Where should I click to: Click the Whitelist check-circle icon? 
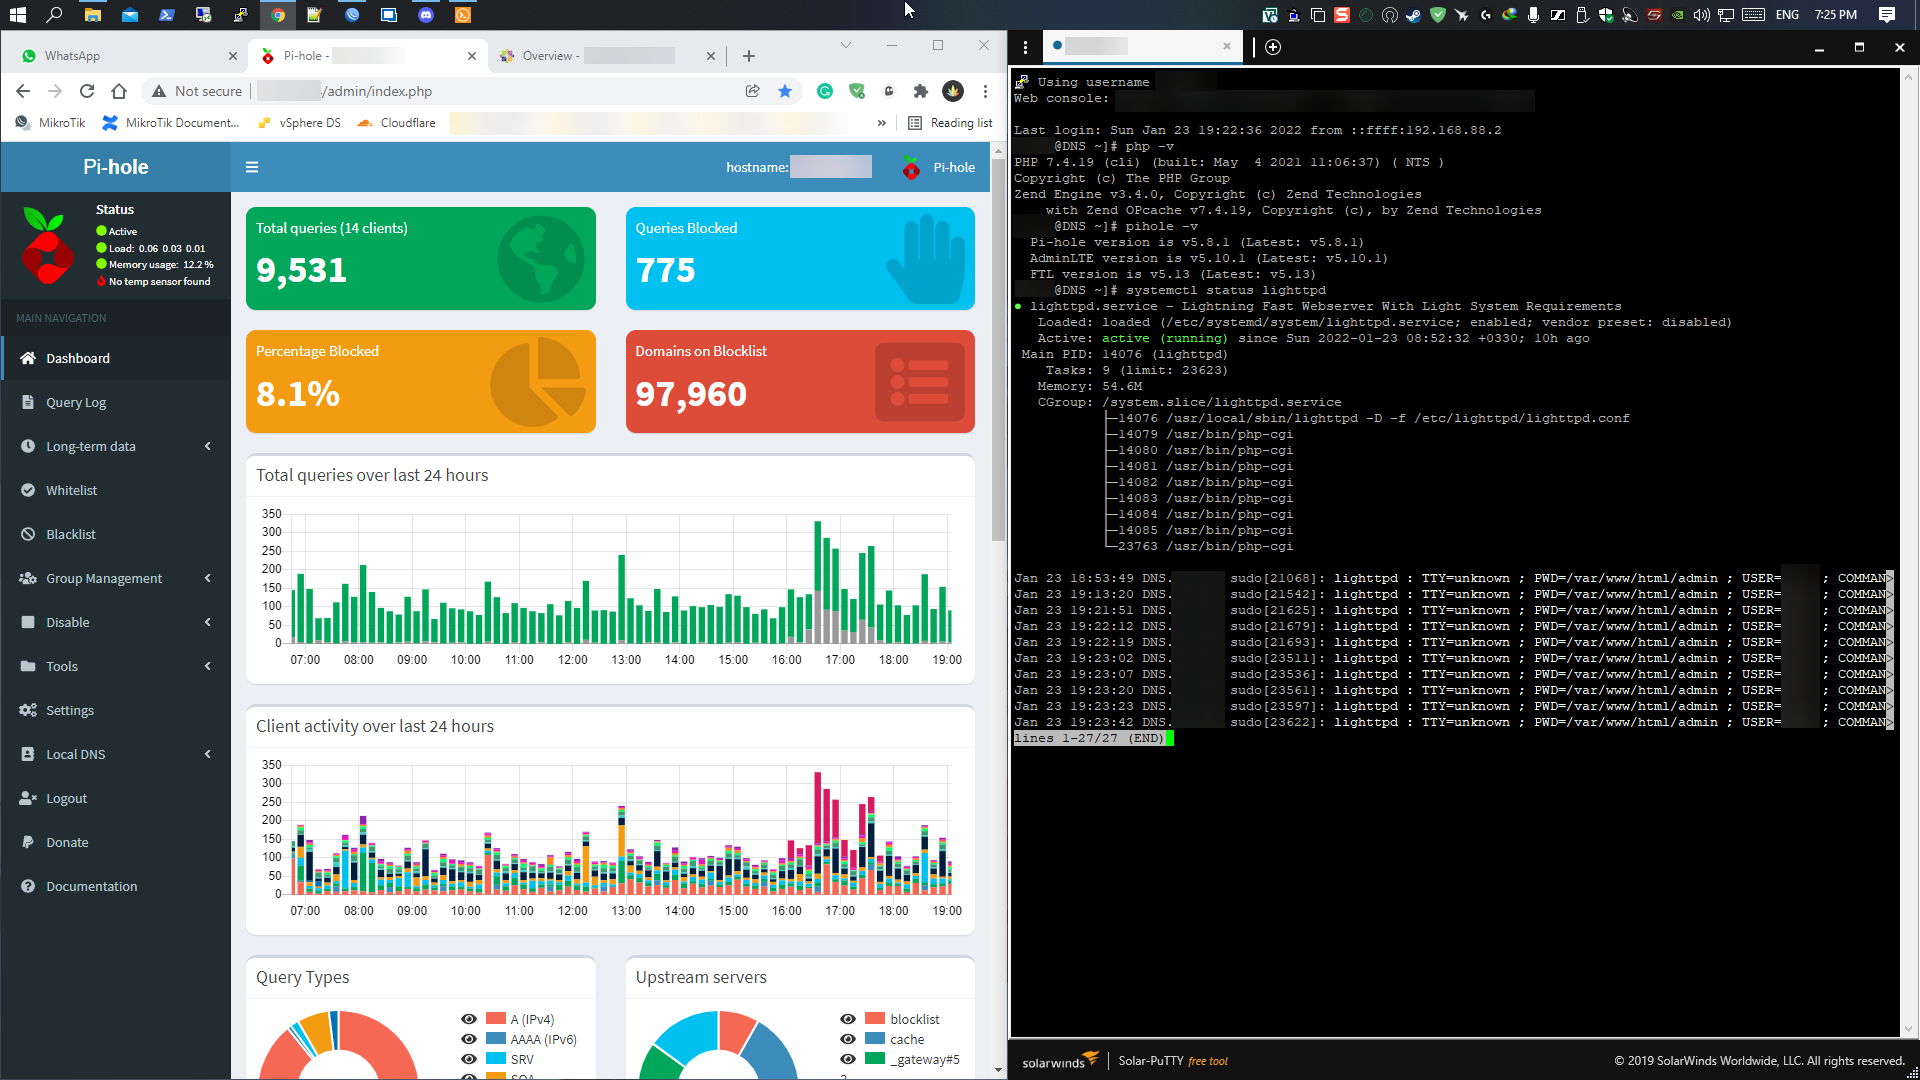coord(28,490)
